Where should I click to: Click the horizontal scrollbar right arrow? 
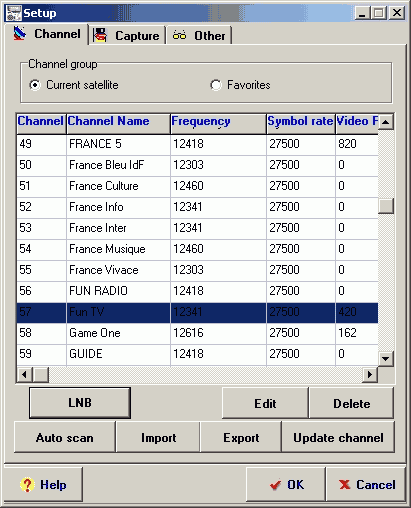point(370,375)
